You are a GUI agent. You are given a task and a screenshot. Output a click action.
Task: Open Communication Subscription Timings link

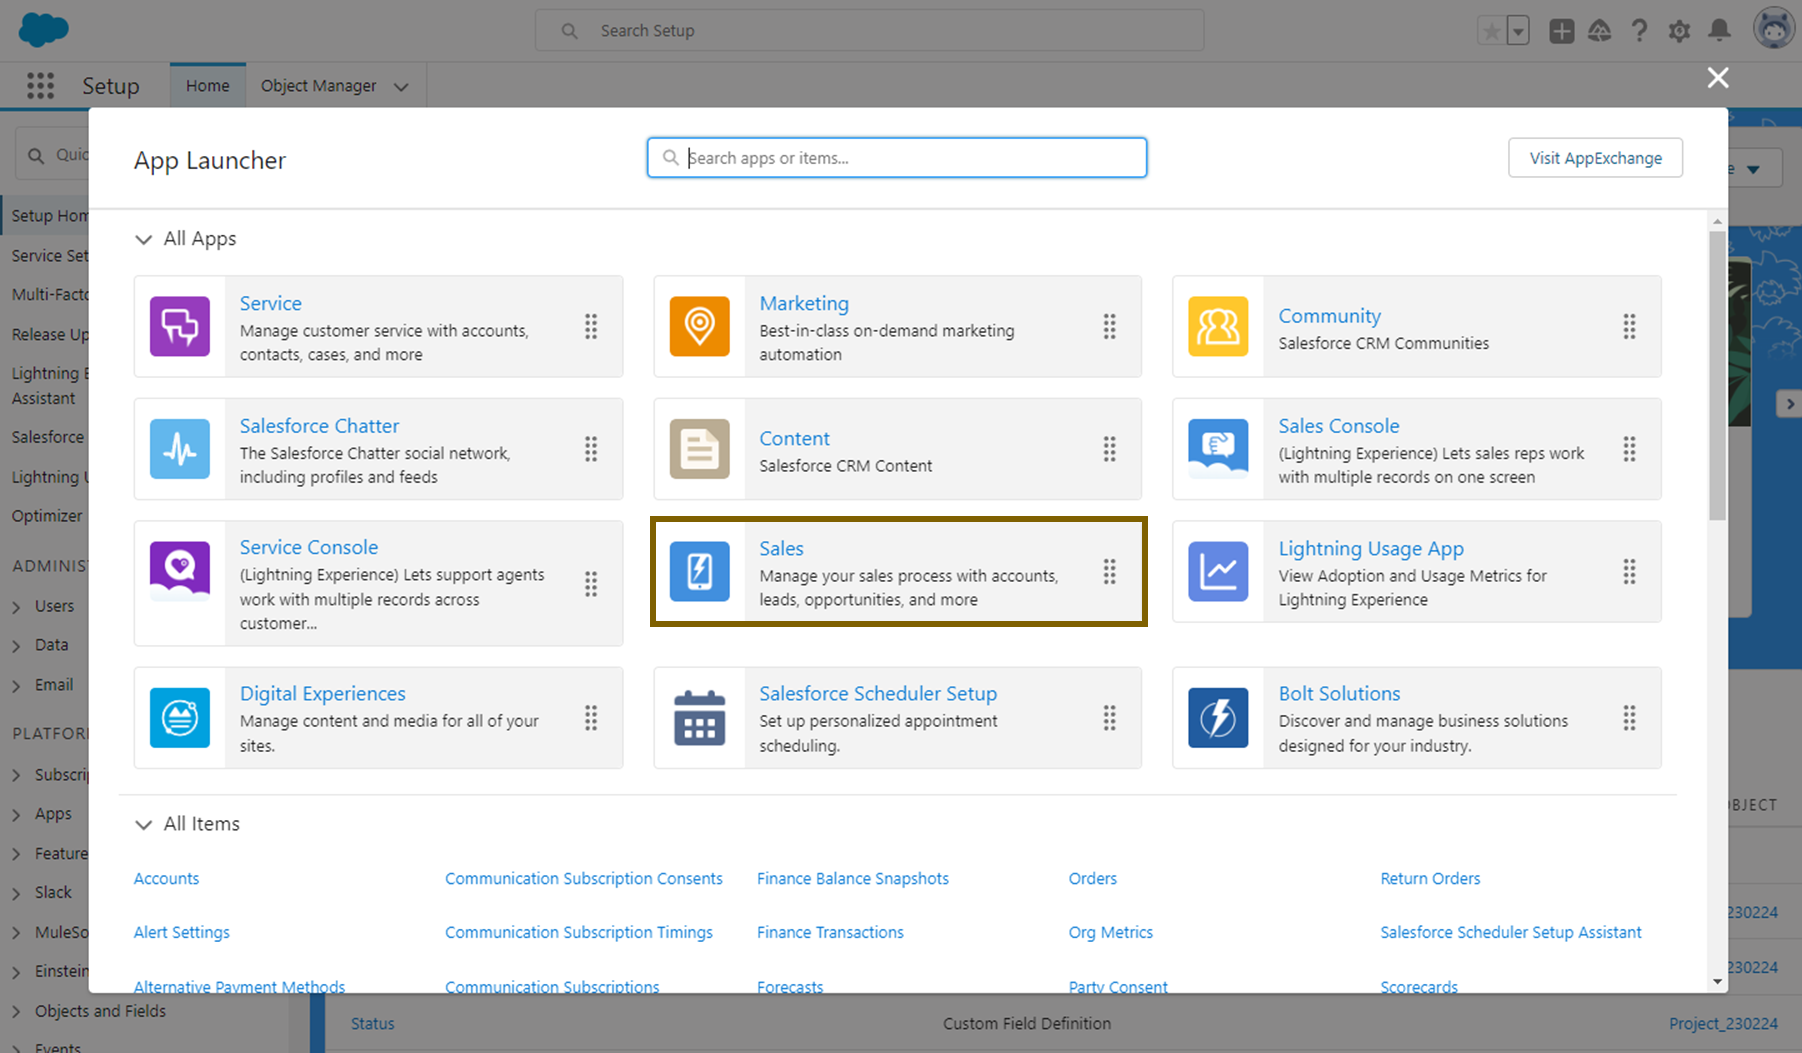[578, 932]
